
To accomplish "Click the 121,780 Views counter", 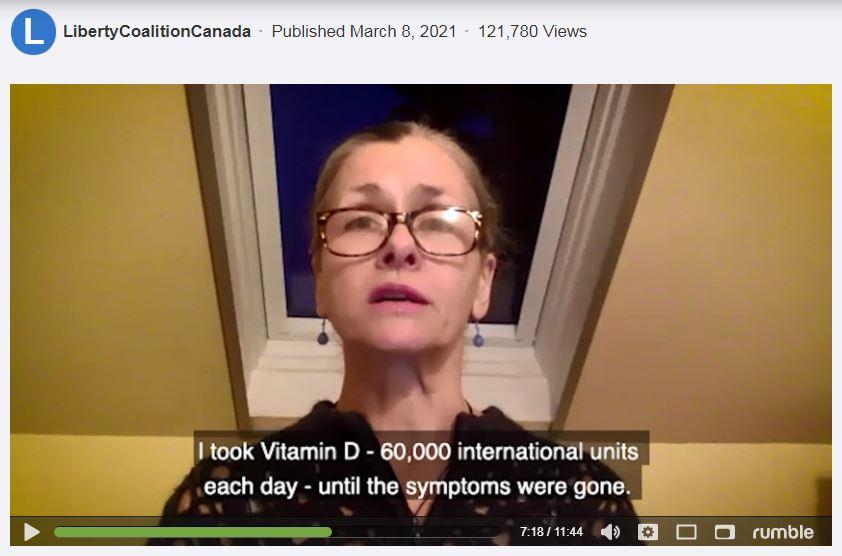I will (x=532, y=31).
